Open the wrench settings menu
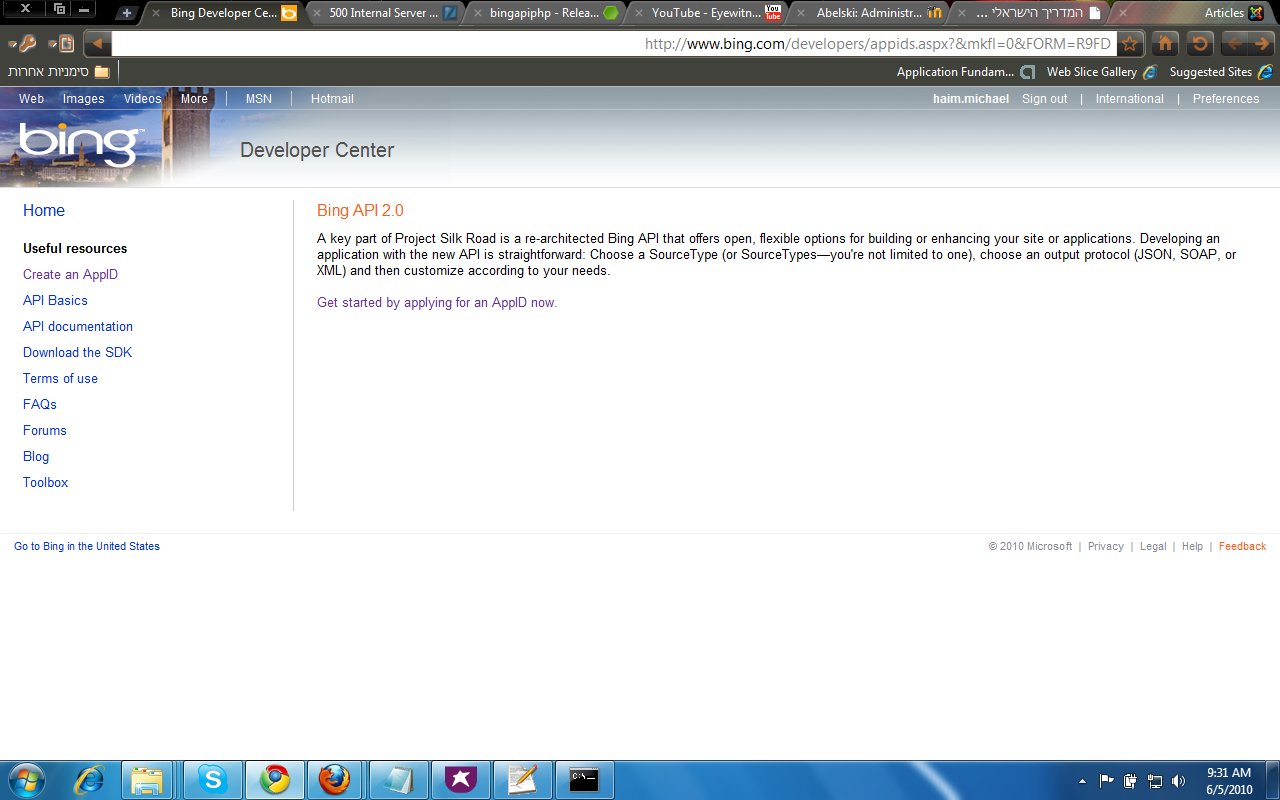This screenshot has height=800, width=1280. [x=22, y=44]
